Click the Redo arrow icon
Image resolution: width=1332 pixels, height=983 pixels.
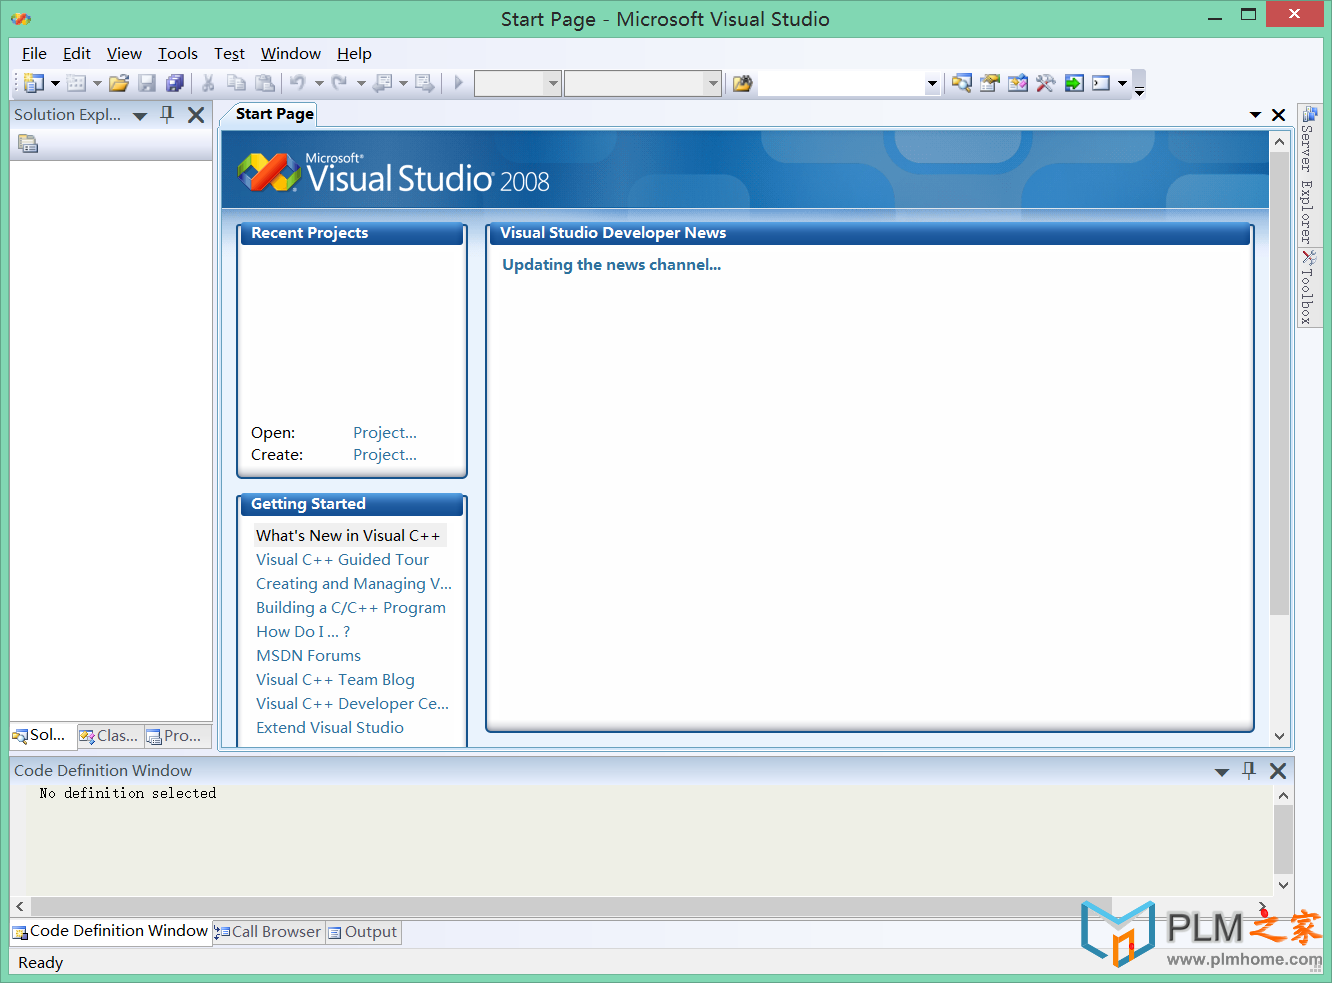click(x=340, y=83)
